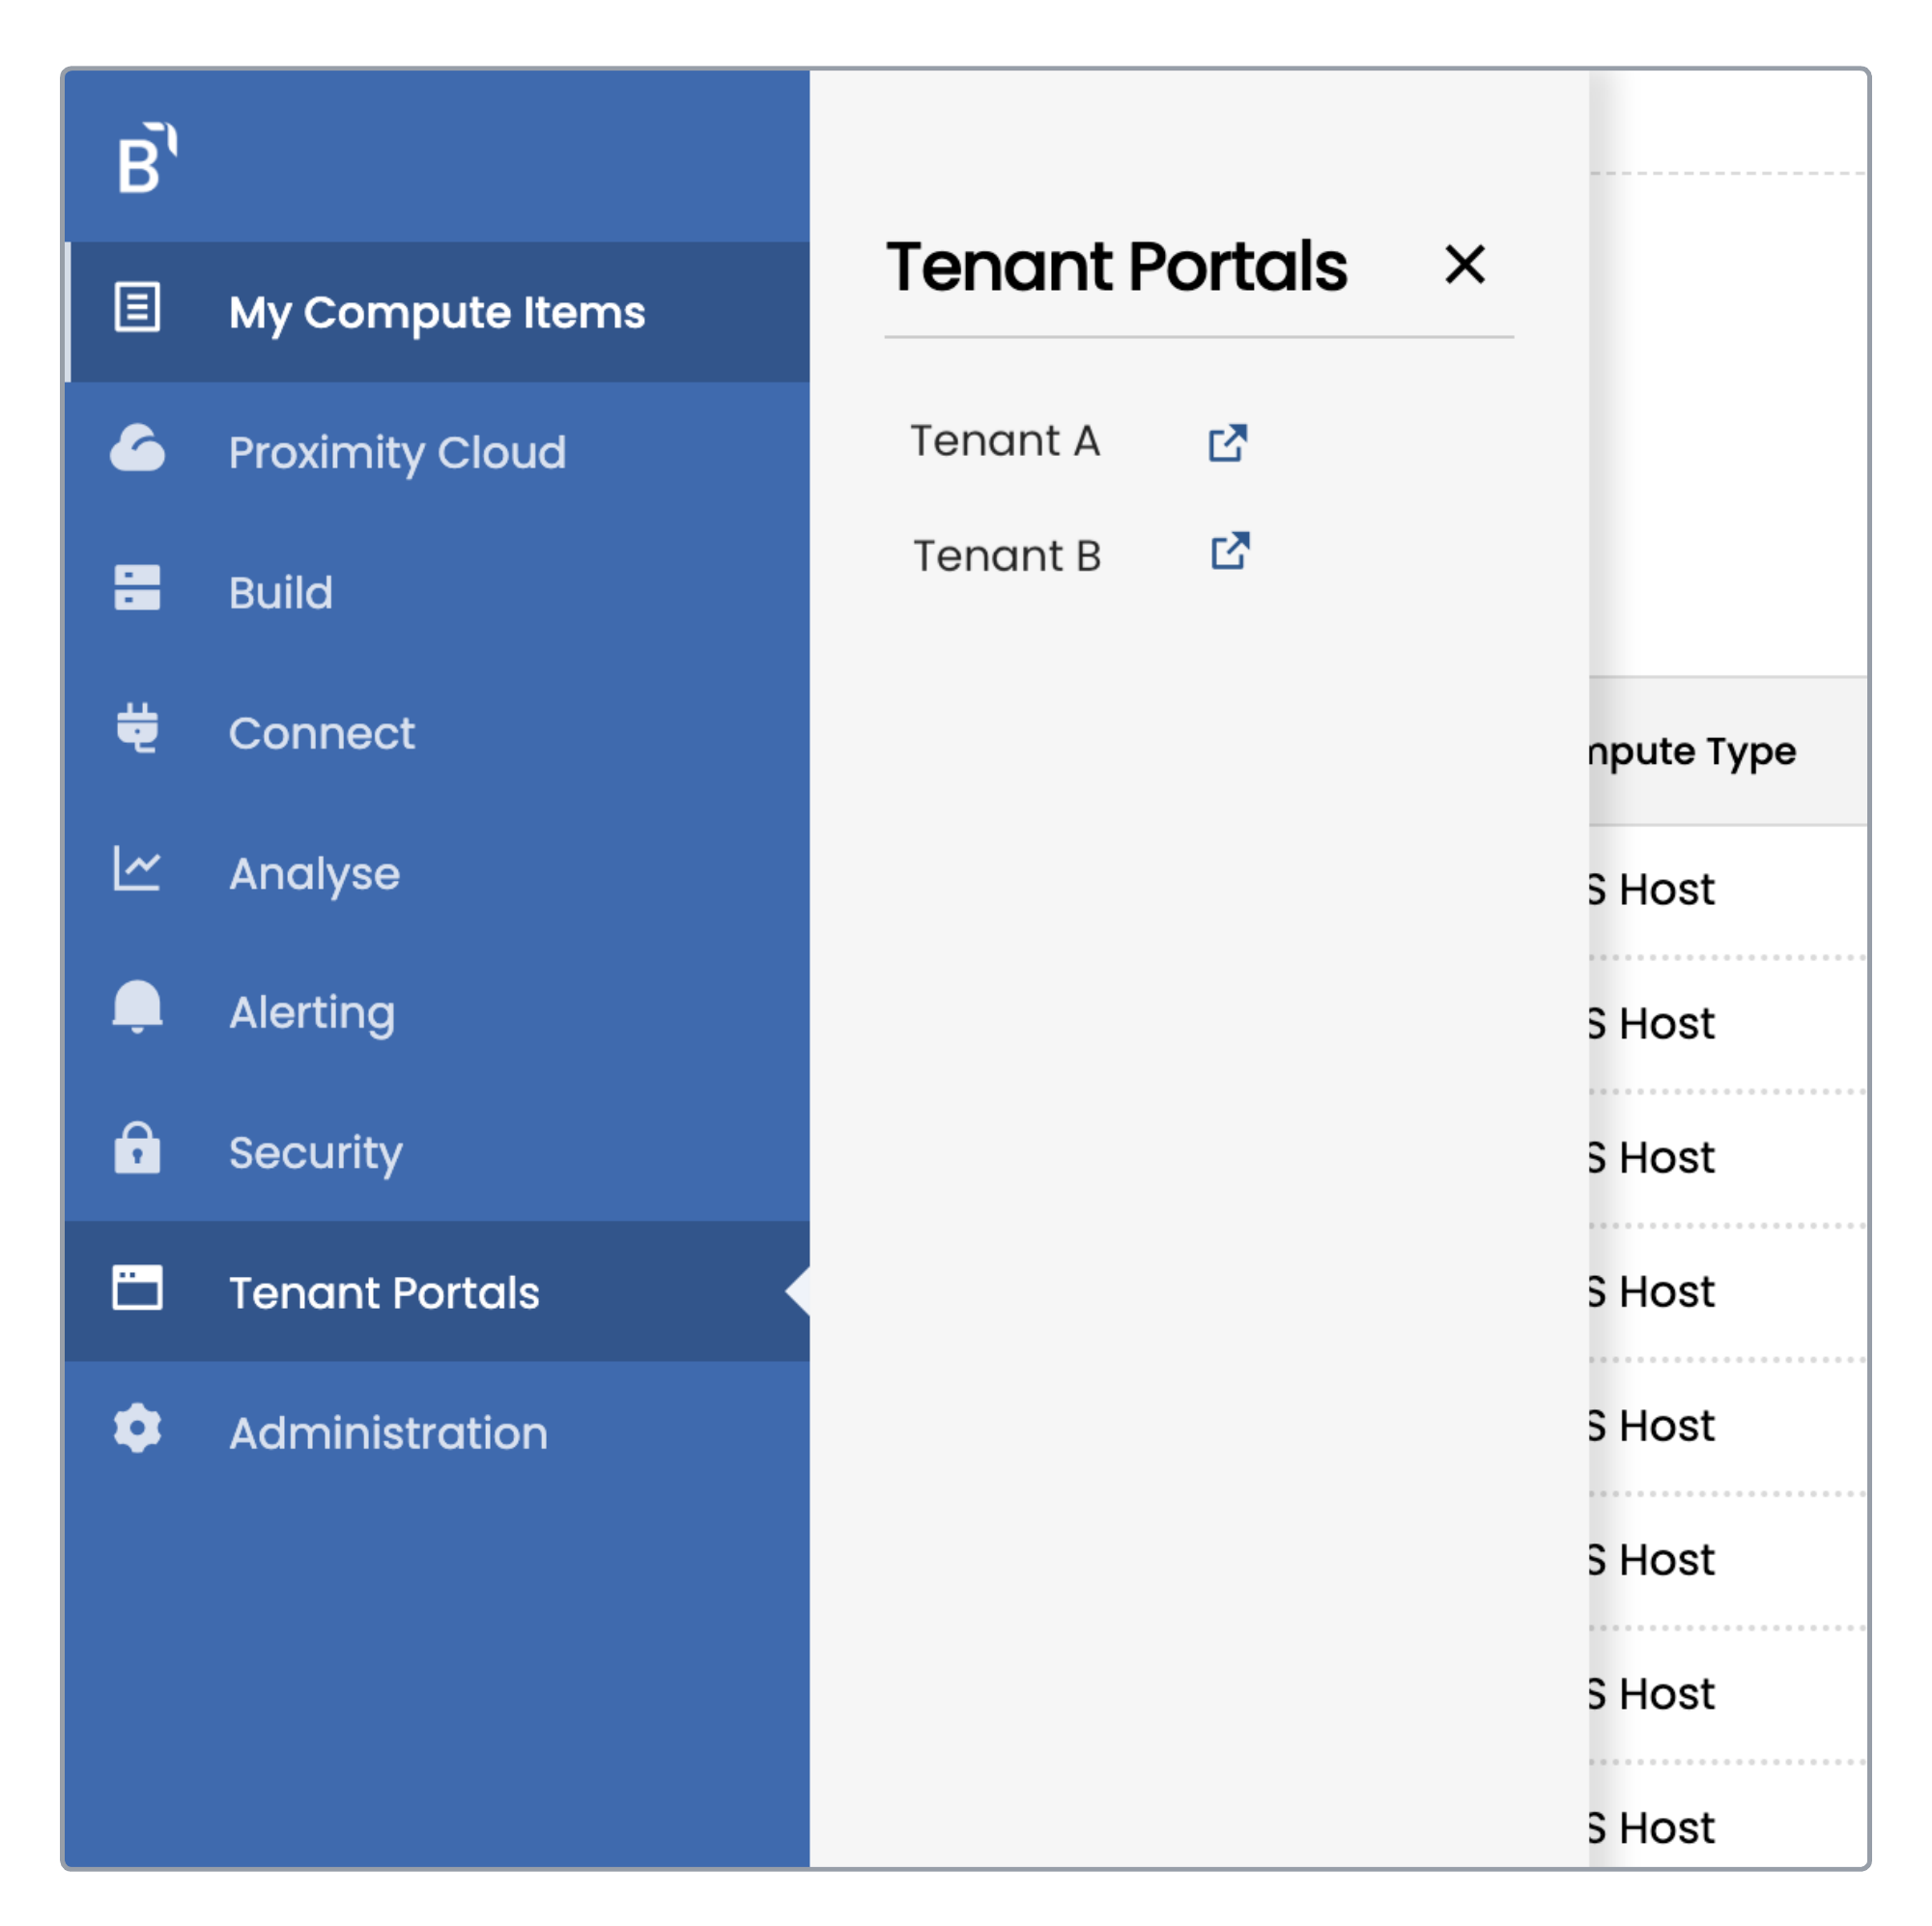This screenshot has width=1932, height=1926.
Task: Close the Tenant Portals panel
Action: 1465,265
